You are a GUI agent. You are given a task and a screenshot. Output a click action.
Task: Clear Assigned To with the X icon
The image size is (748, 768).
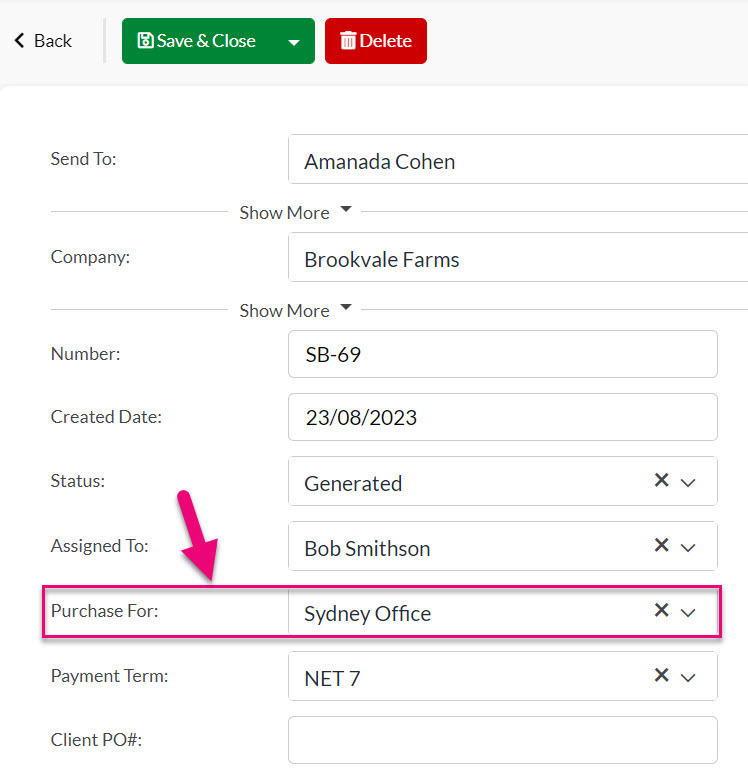(661, 545)
